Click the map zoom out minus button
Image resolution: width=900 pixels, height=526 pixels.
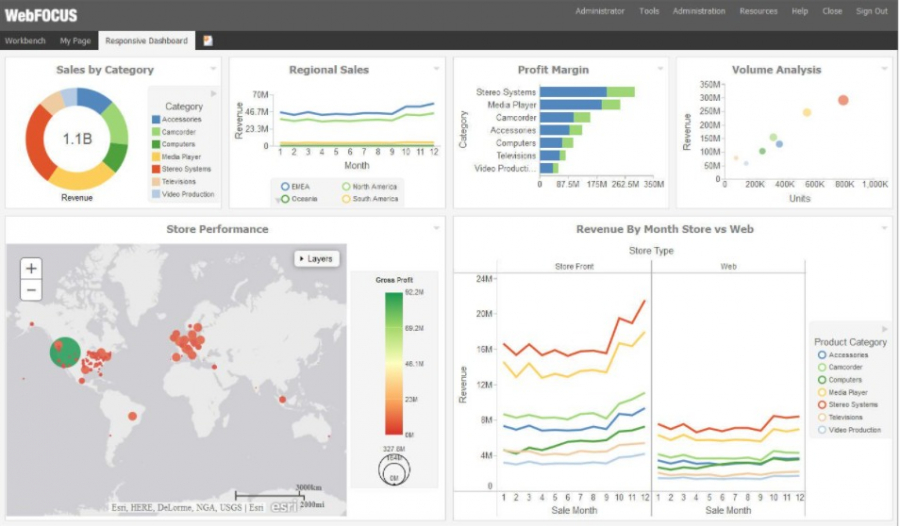tap(32, 290)
